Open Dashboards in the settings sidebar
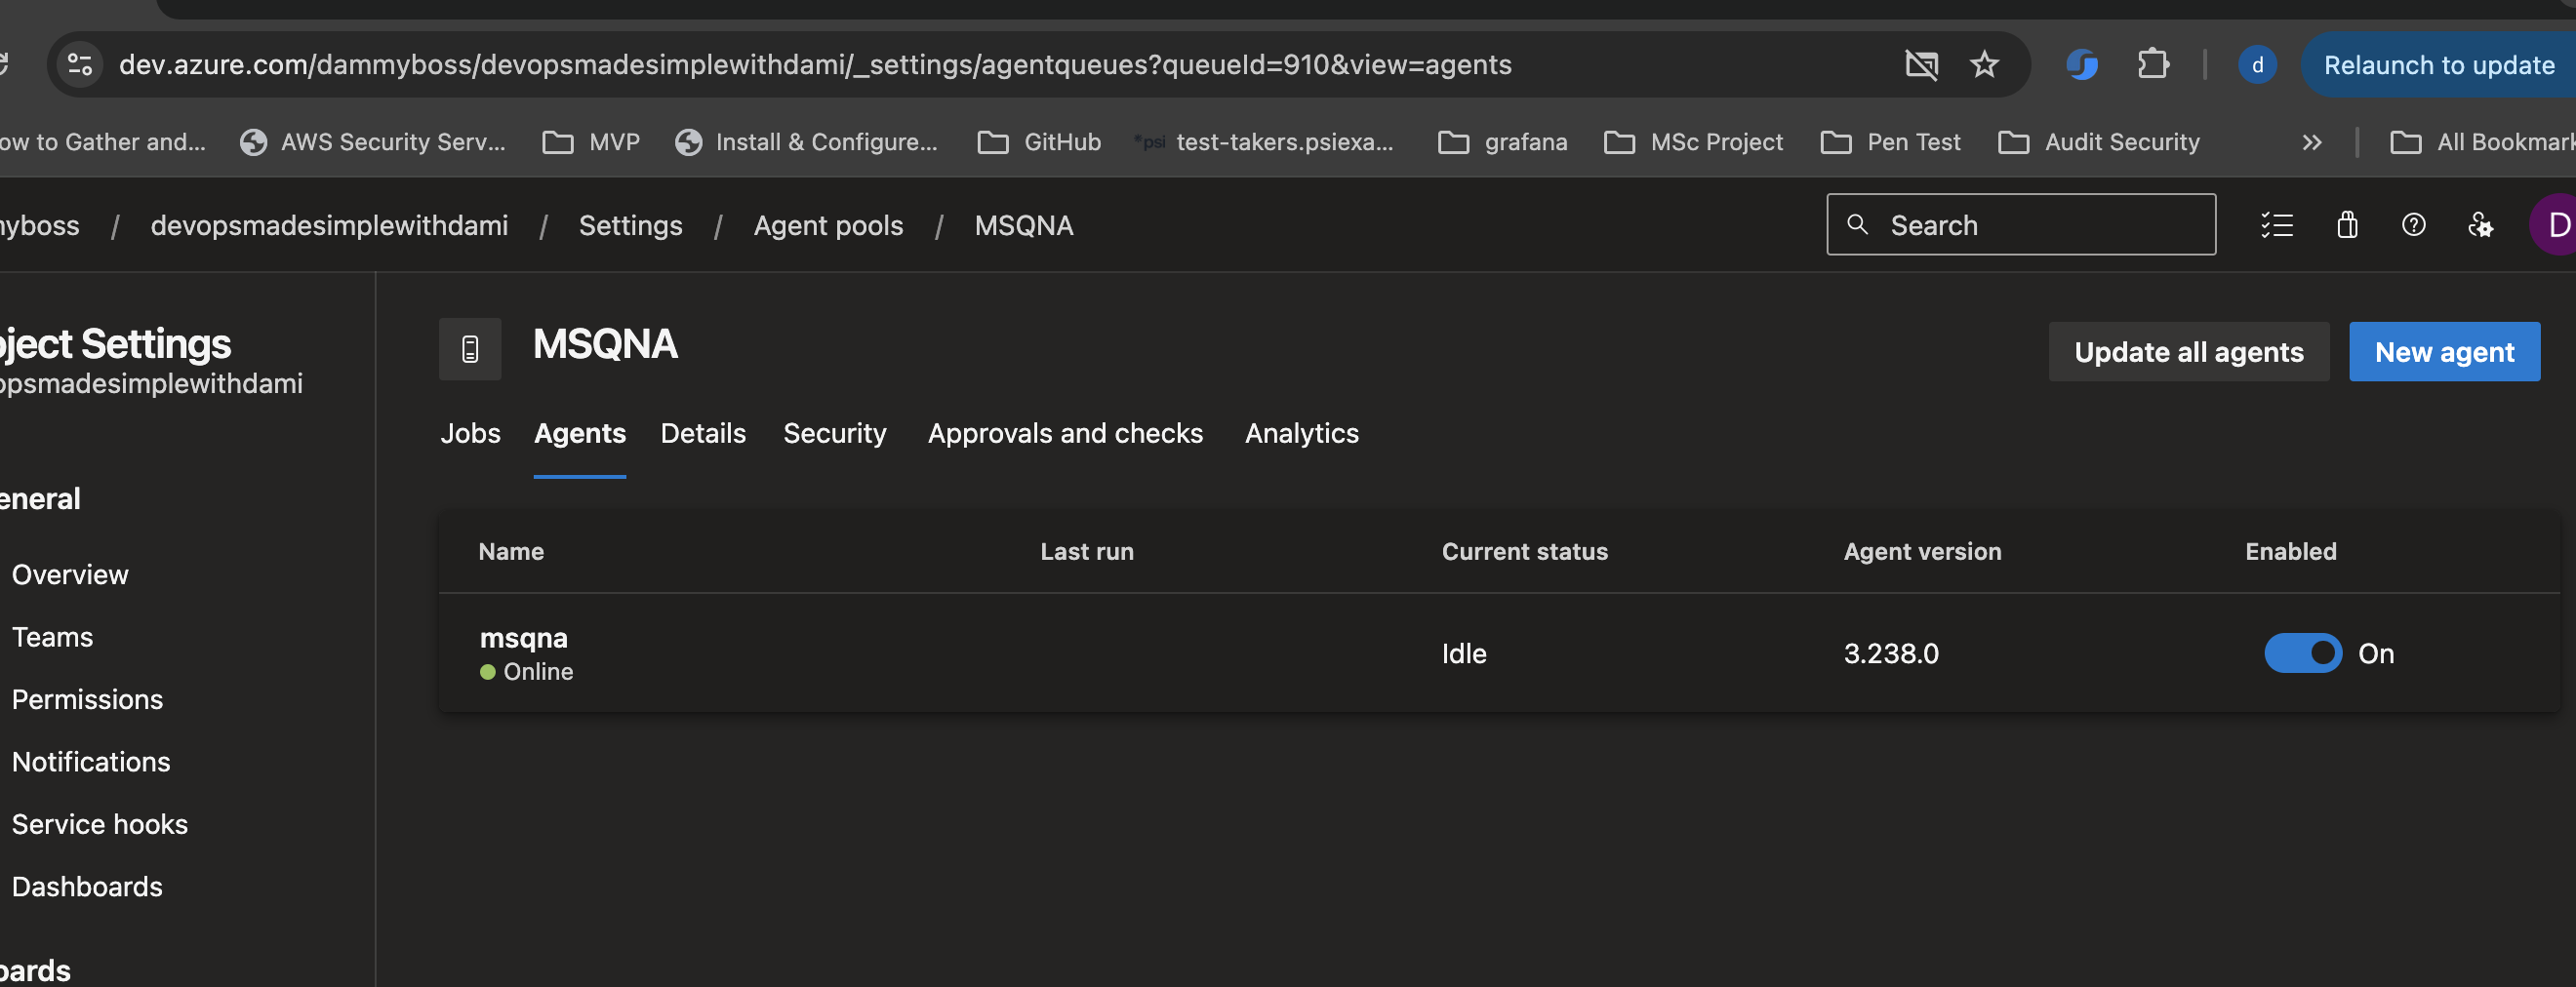This screenshot has width=2576, height=987. pyautogui.click(x=87, y=886)
